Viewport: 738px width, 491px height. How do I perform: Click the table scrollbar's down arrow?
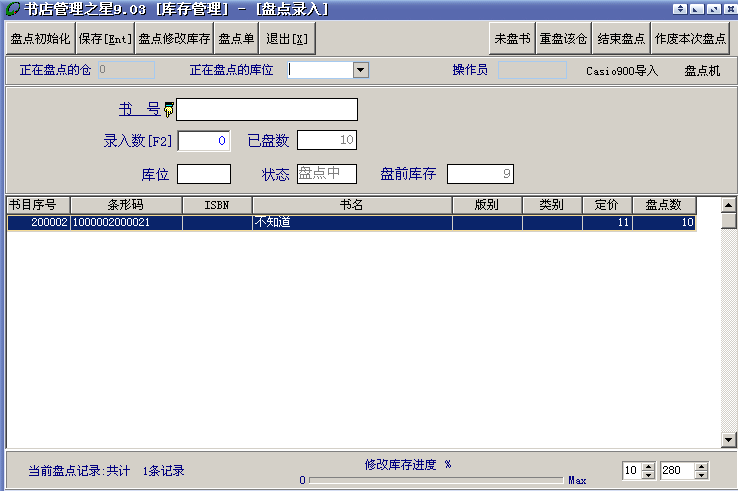tap(728, 440)
